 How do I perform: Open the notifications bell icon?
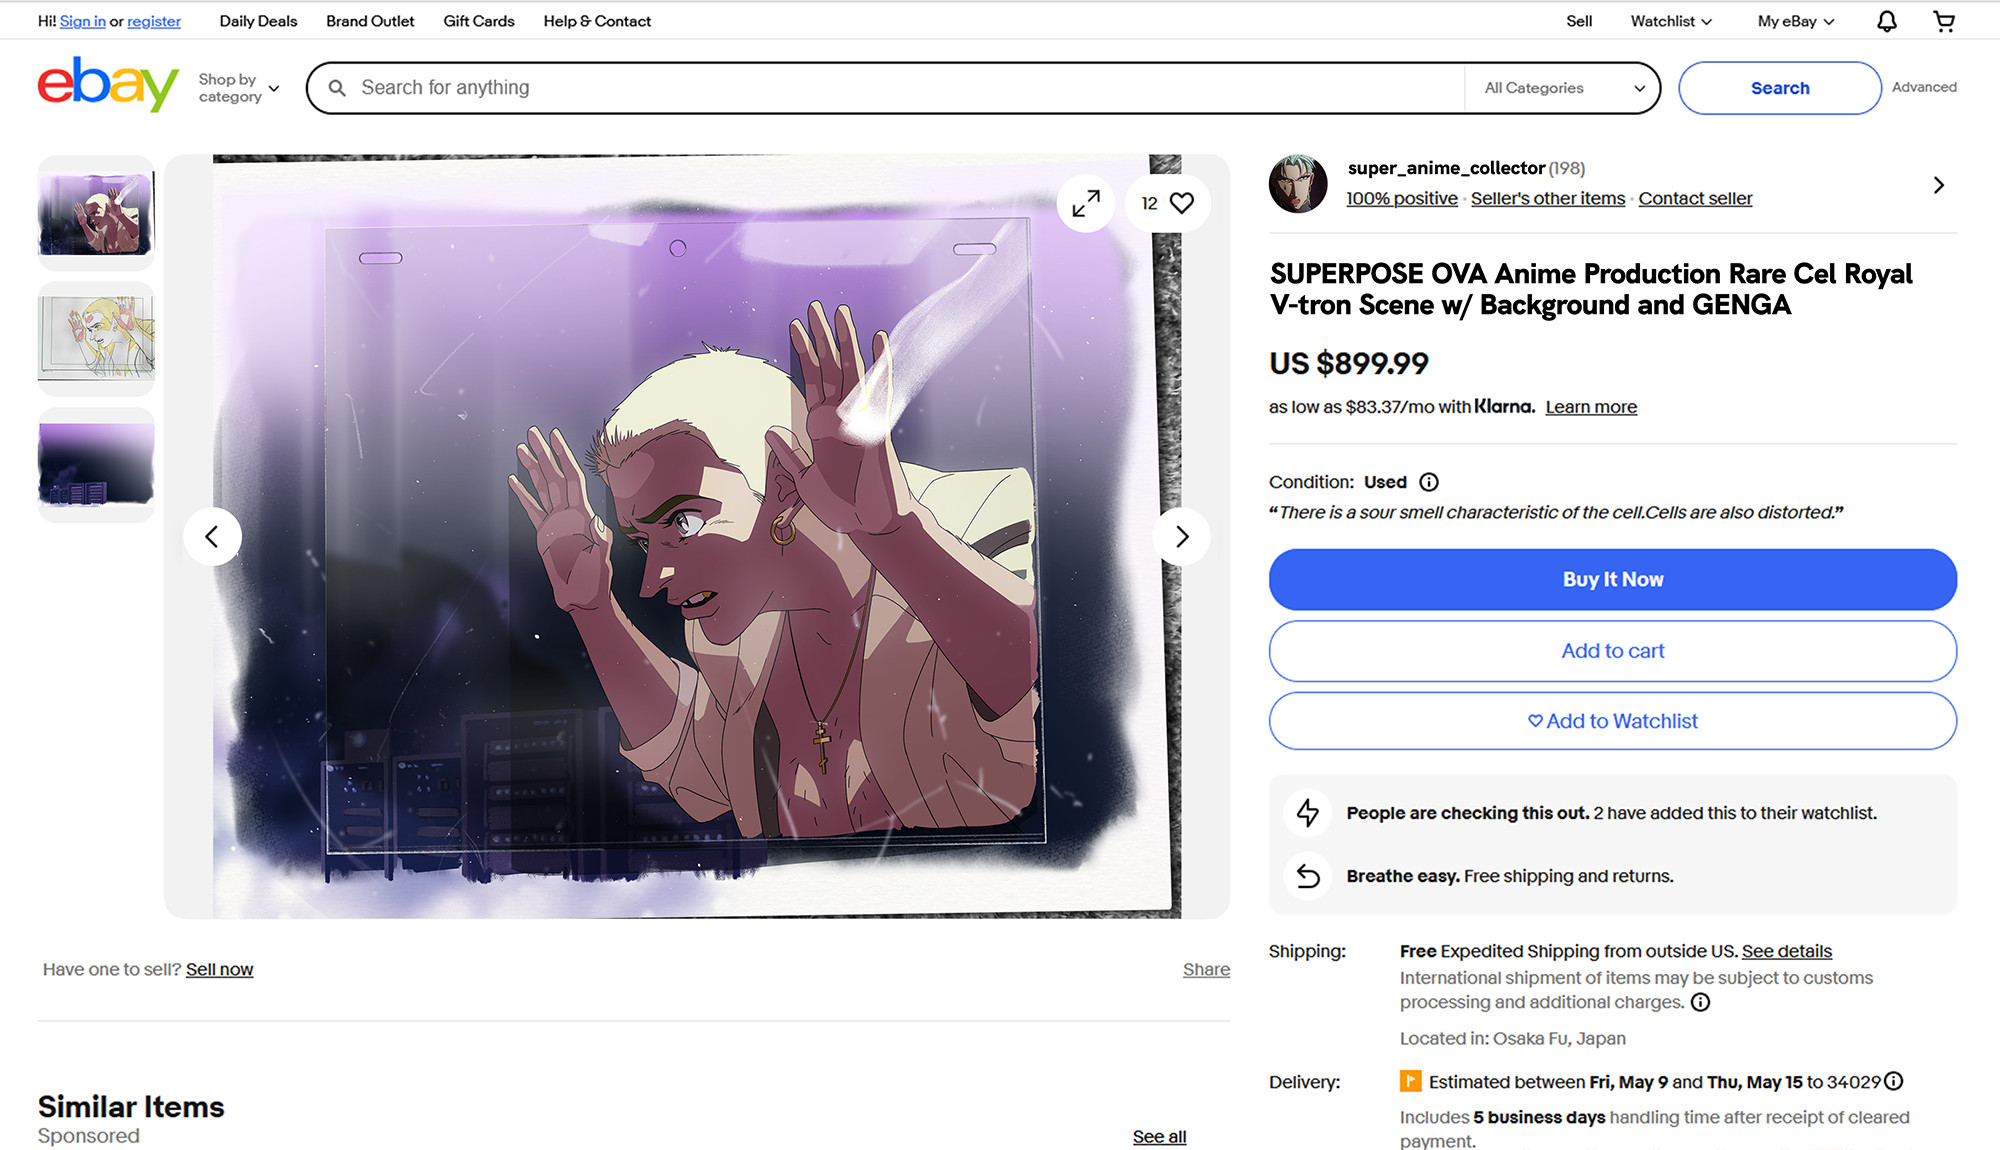click(x=1886, y=21)
